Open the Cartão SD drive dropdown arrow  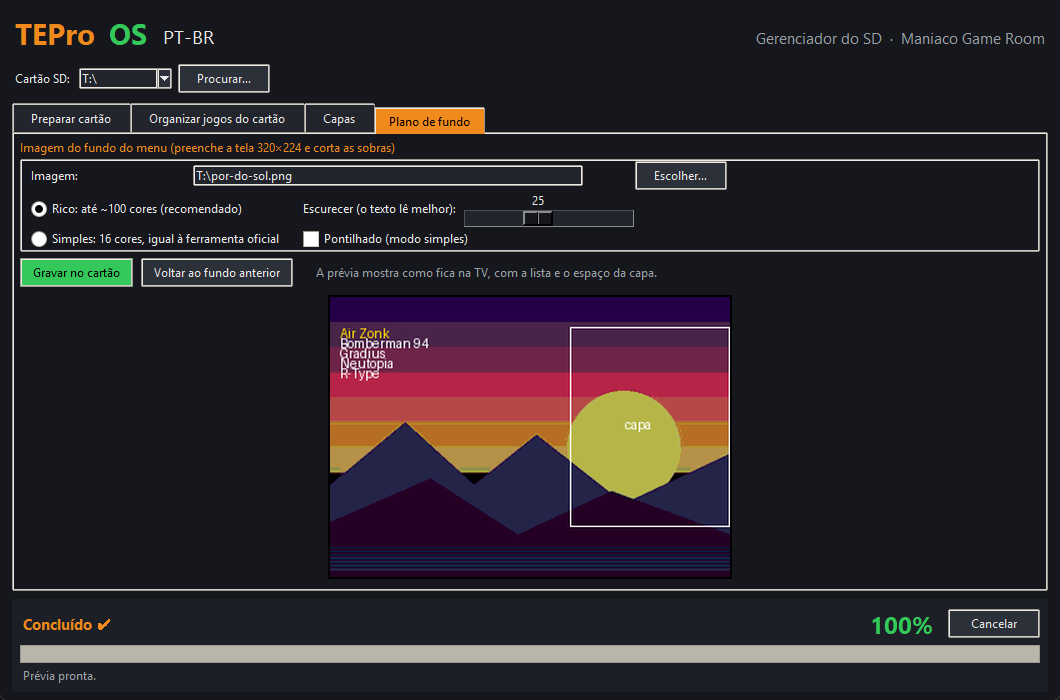point(164,78)
